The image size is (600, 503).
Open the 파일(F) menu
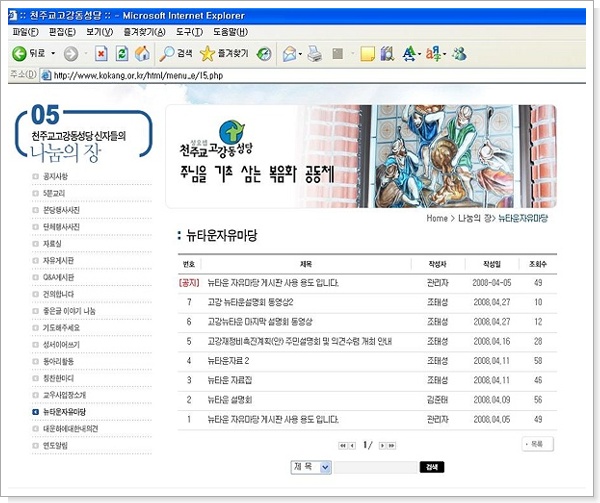(25, 32)
